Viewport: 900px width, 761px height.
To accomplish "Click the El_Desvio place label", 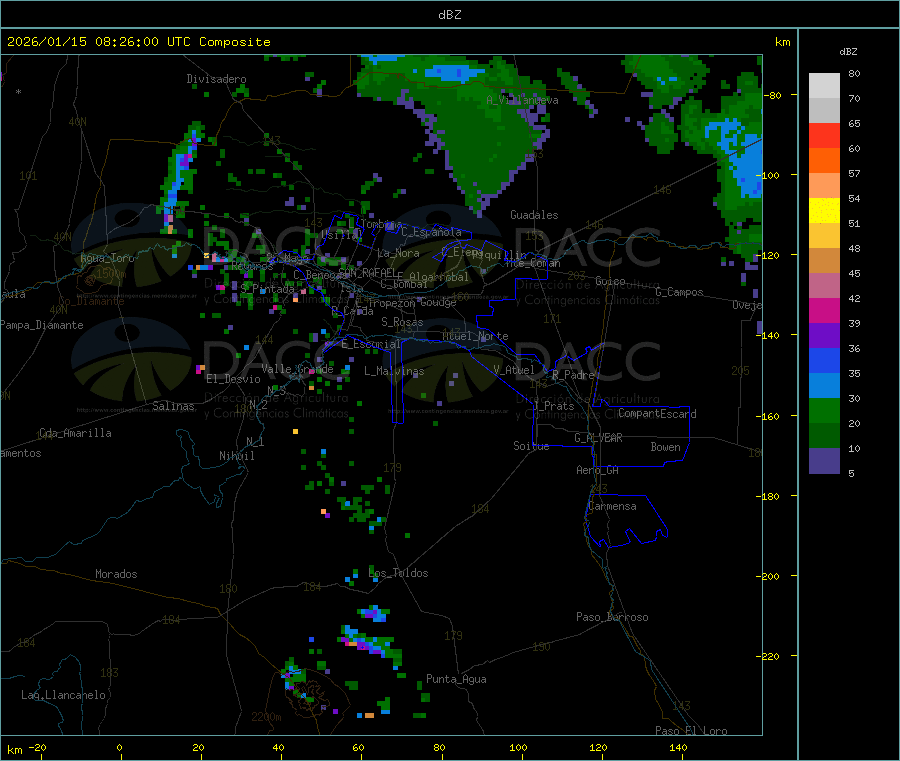I will coord(234,379).
